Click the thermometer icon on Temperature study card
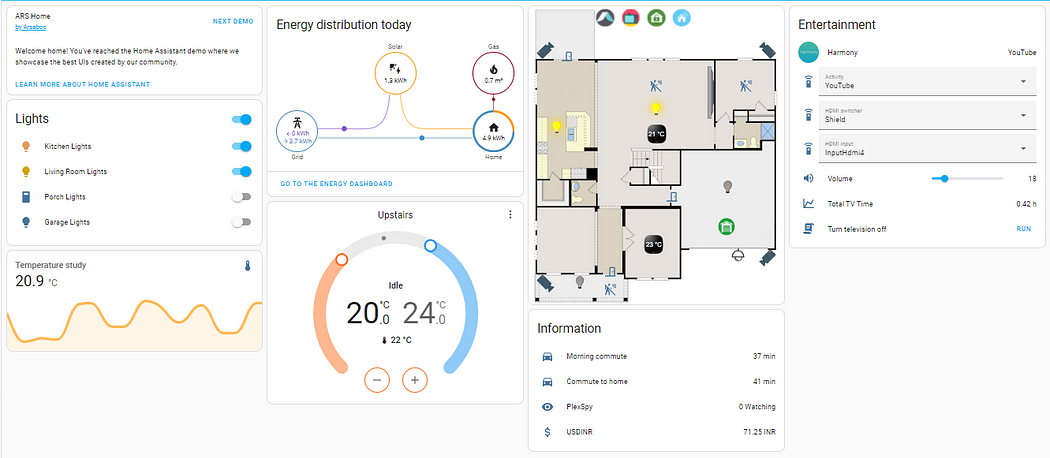Image resolution: width=1050 pixels, height=458 pixels. (x=247, y=266)
